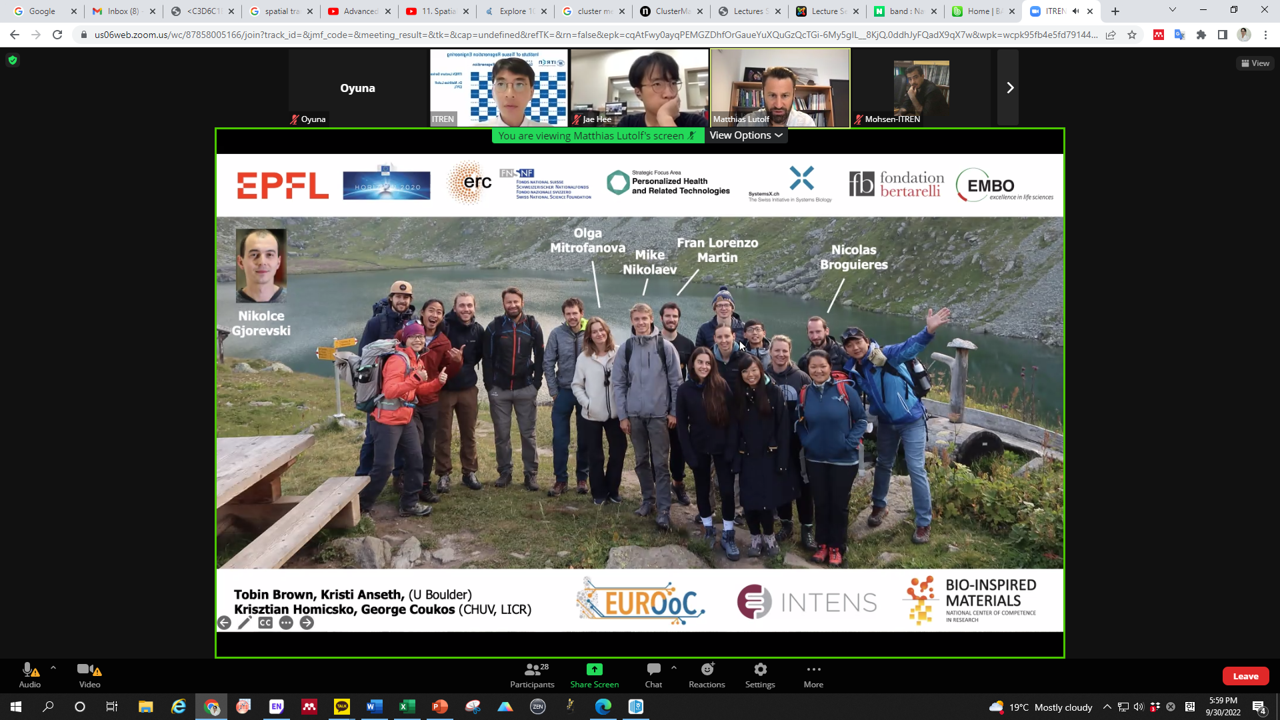
Task: Click the red Leave button
Action: pyautogui.click(x=1245, y=676)
